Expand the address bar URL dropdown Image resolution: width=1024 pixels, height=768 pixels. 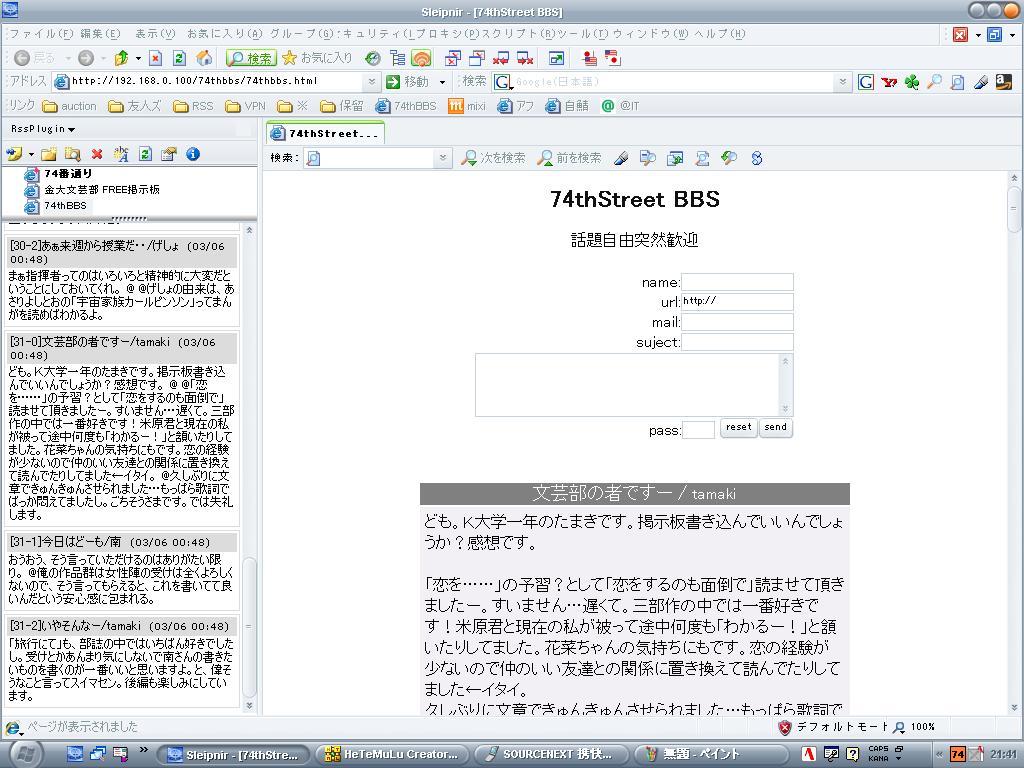click(x=372, y=82)
